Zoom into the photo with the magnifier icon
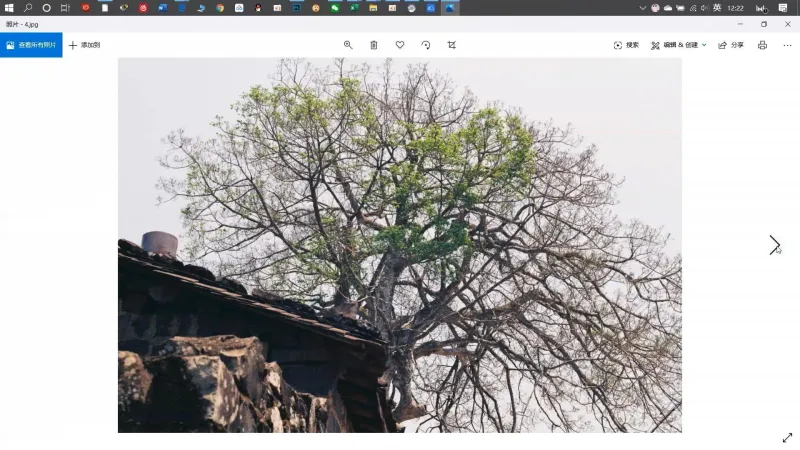The width and height of the screenshot is (800, 450). click(x=348, y=45)
